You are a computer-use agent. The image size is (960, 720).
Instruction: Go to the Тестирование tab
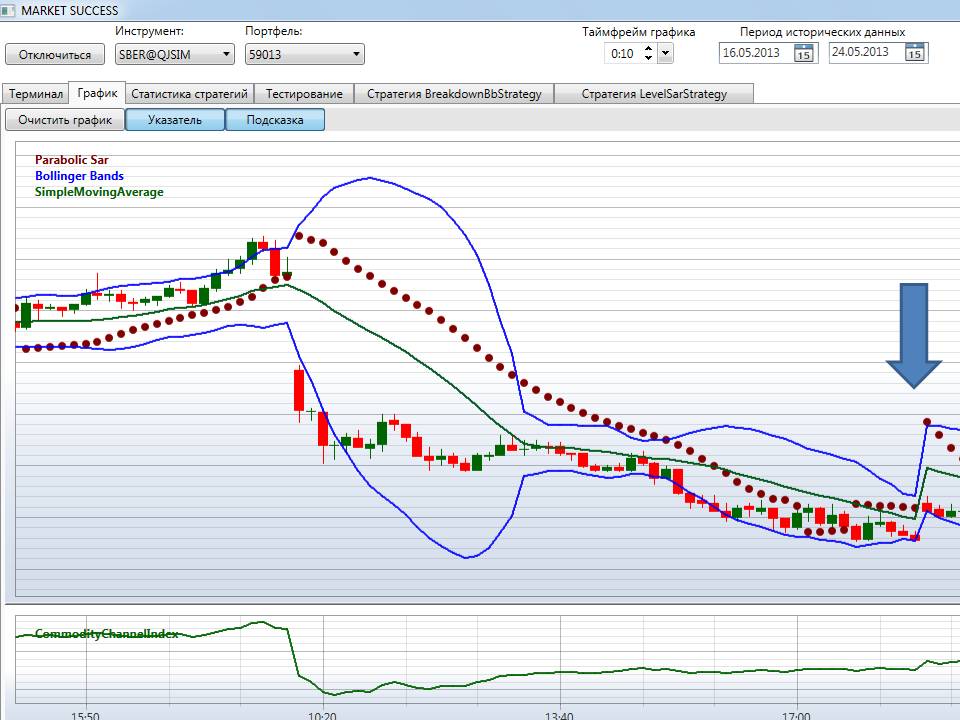click(x=304, y=94)
